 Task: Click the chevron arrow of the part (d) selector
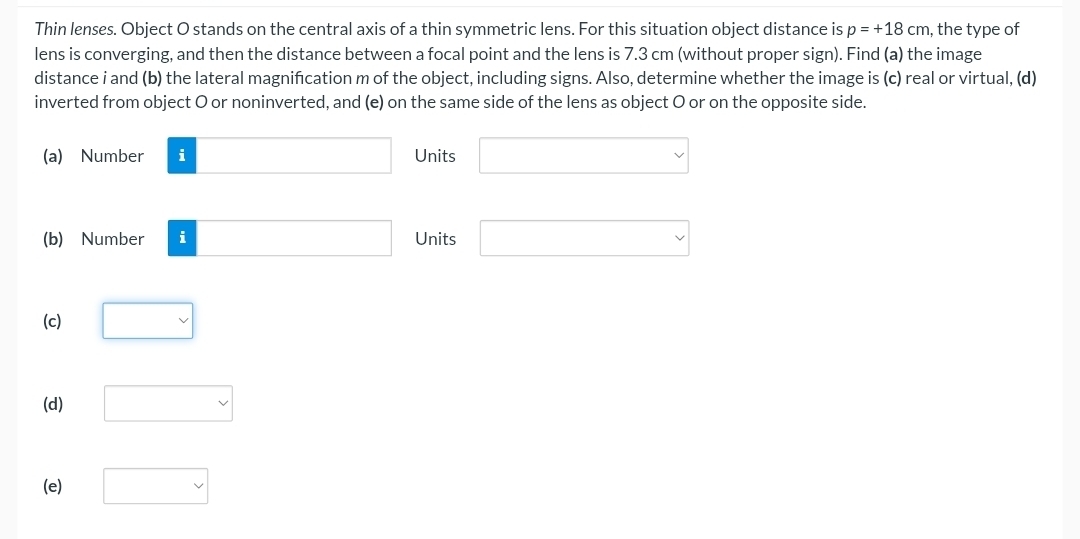point(222,403)
